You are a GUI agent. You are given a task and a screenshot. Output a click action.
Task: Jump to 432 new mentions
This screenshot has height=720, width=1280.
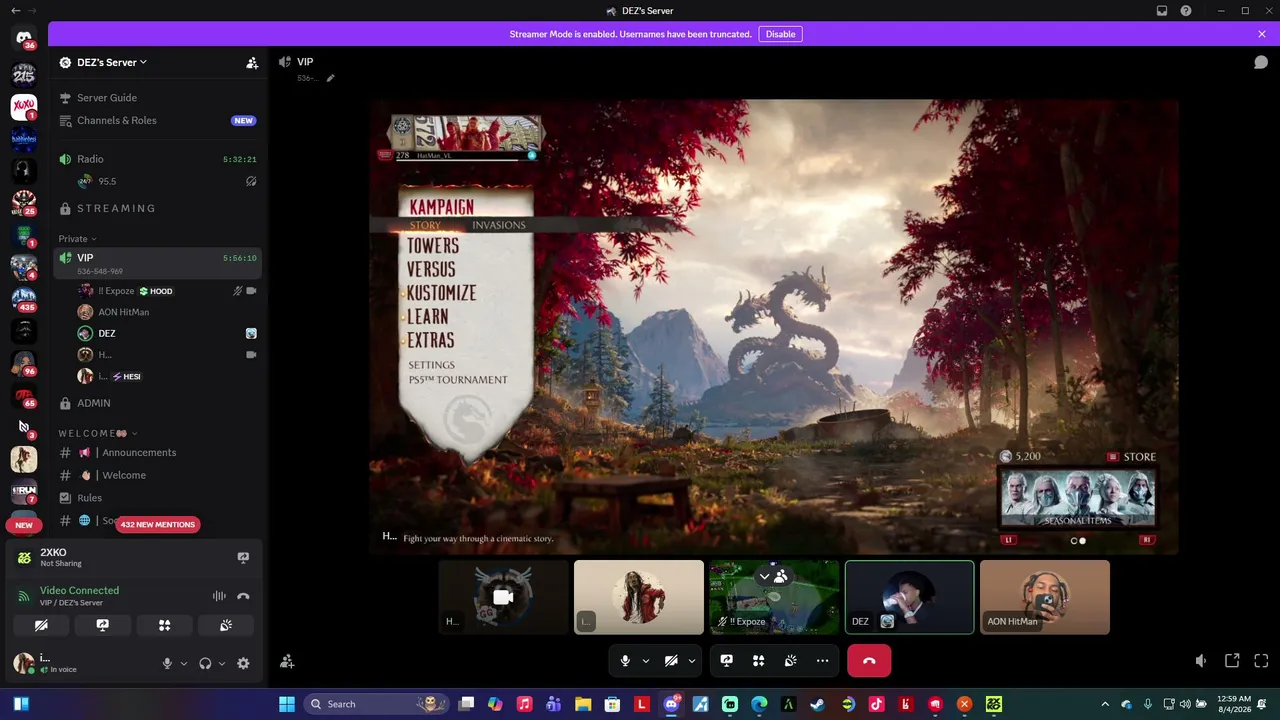tap(157, 524)
